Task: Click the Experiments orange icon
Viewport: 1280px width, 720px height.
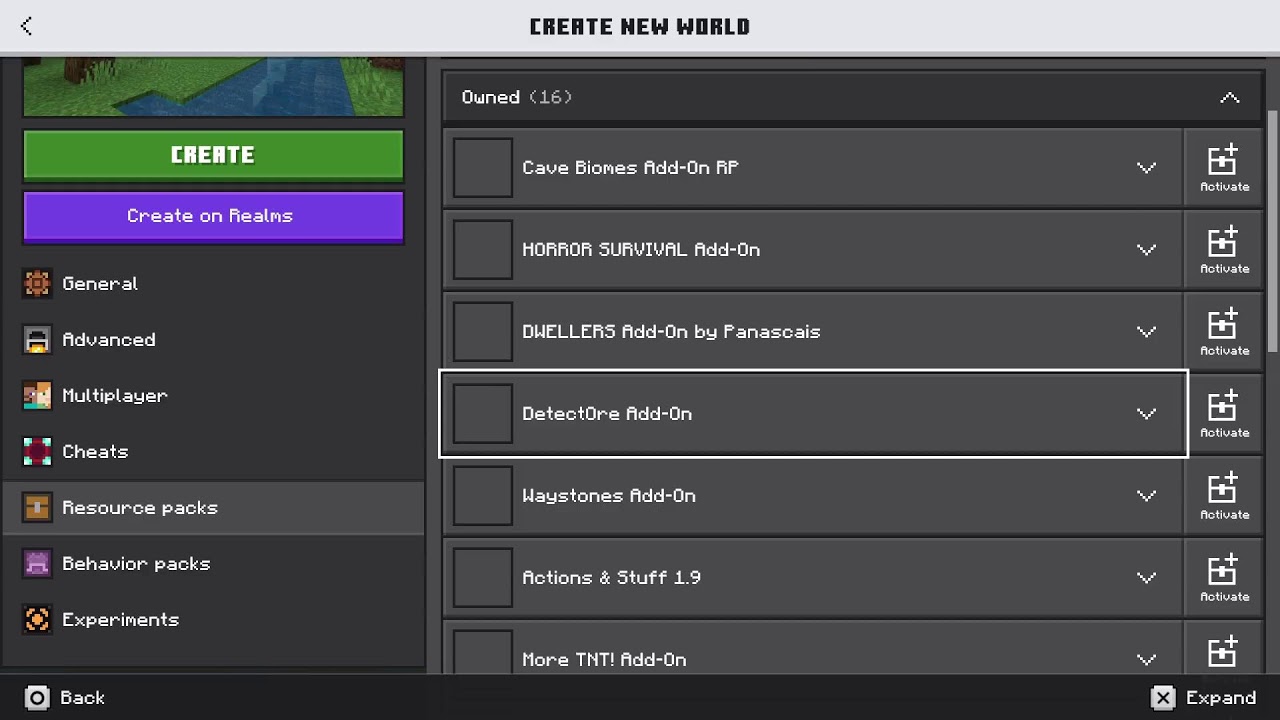Action: (37, 620)
